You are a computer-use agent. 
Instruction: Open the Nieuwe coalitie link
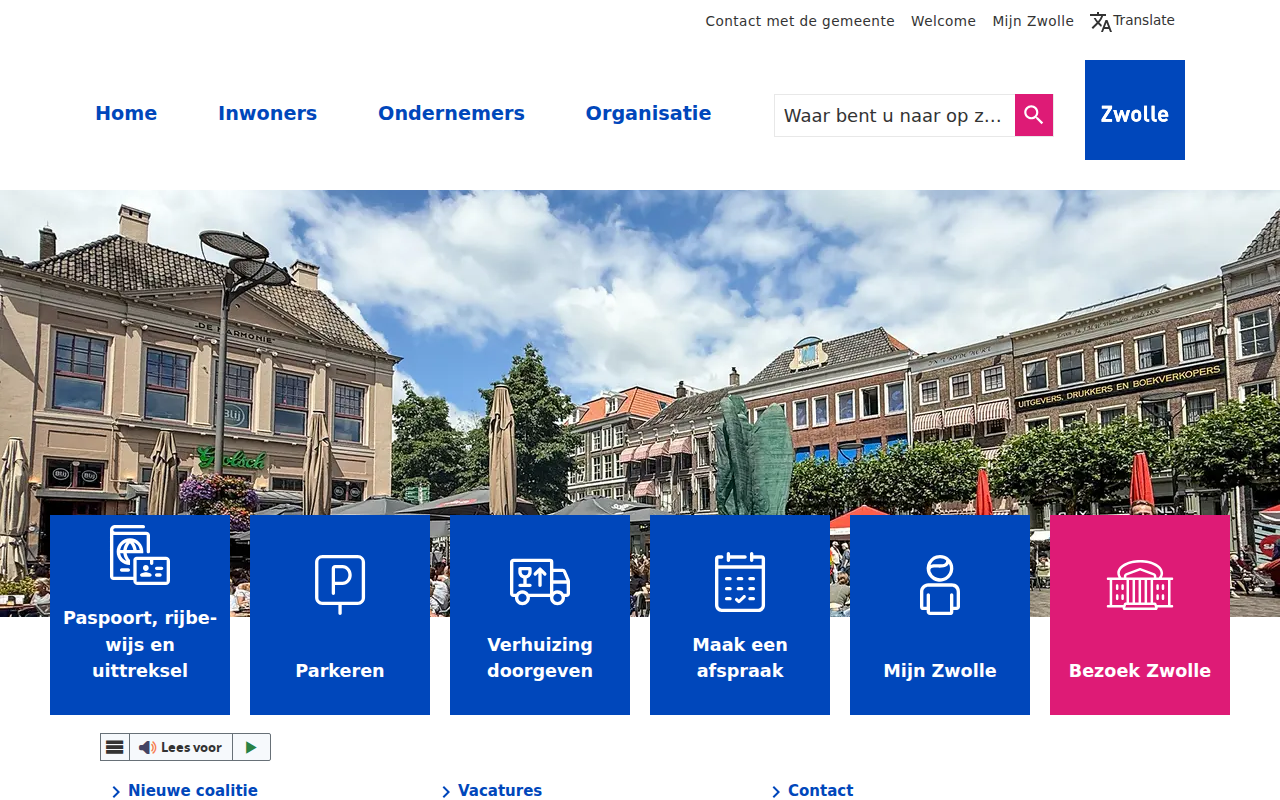pyautogui.click(x=193, y=790)
